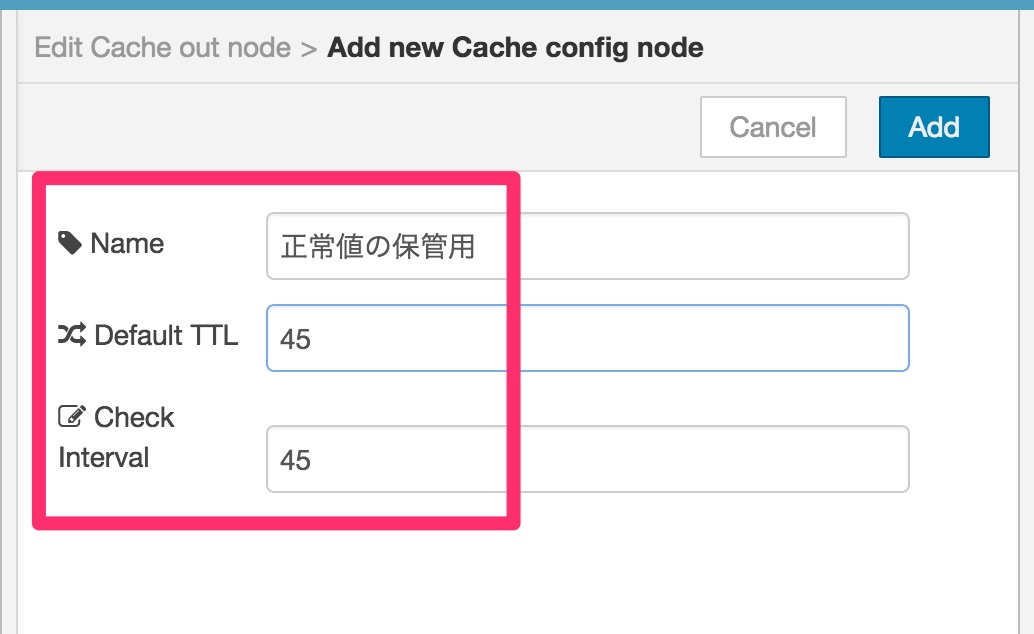
Task: Click the Add new Cache config node title
Action: tap(515, 48)
